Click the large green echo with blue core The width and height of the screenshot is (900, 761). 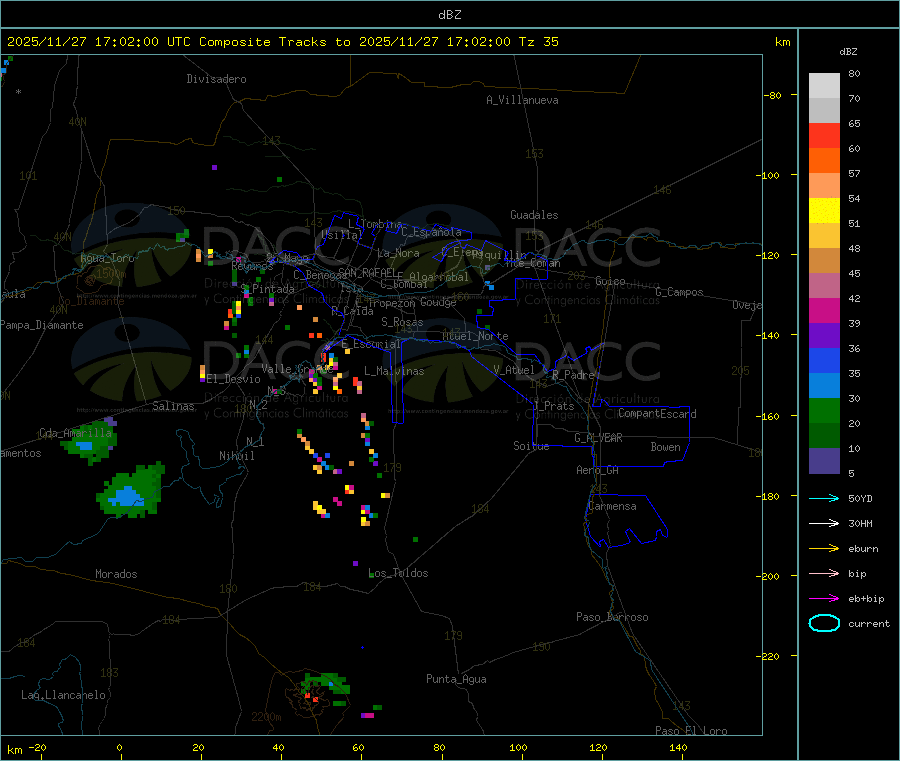(x=131, y=491)
